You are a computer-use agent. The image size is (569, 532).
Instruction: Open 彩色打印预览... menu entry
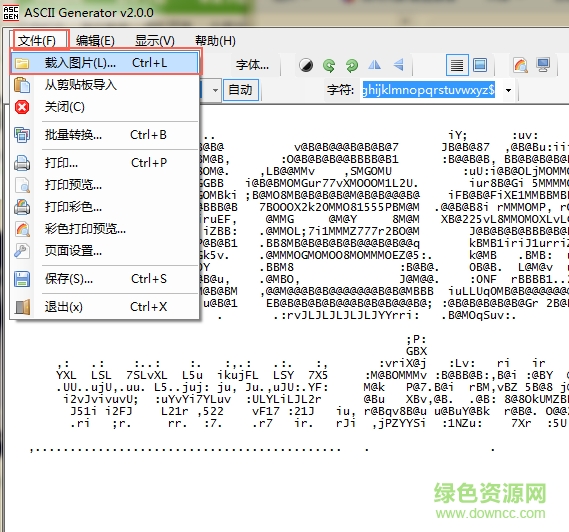click(105, 229)
